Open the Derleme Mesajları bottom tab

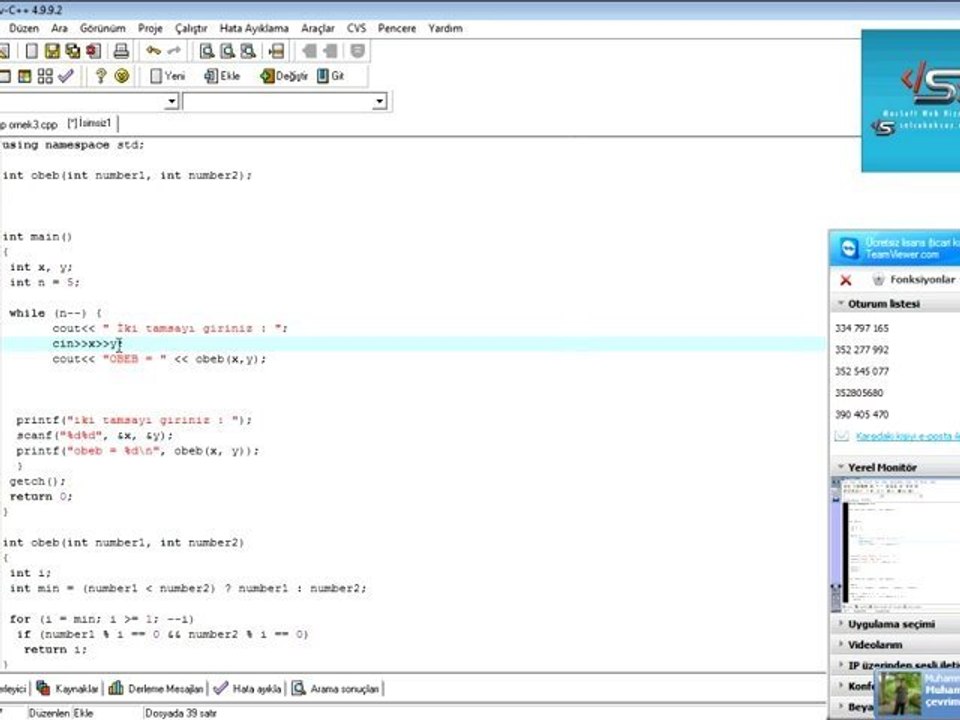click(x=156, y=689)
